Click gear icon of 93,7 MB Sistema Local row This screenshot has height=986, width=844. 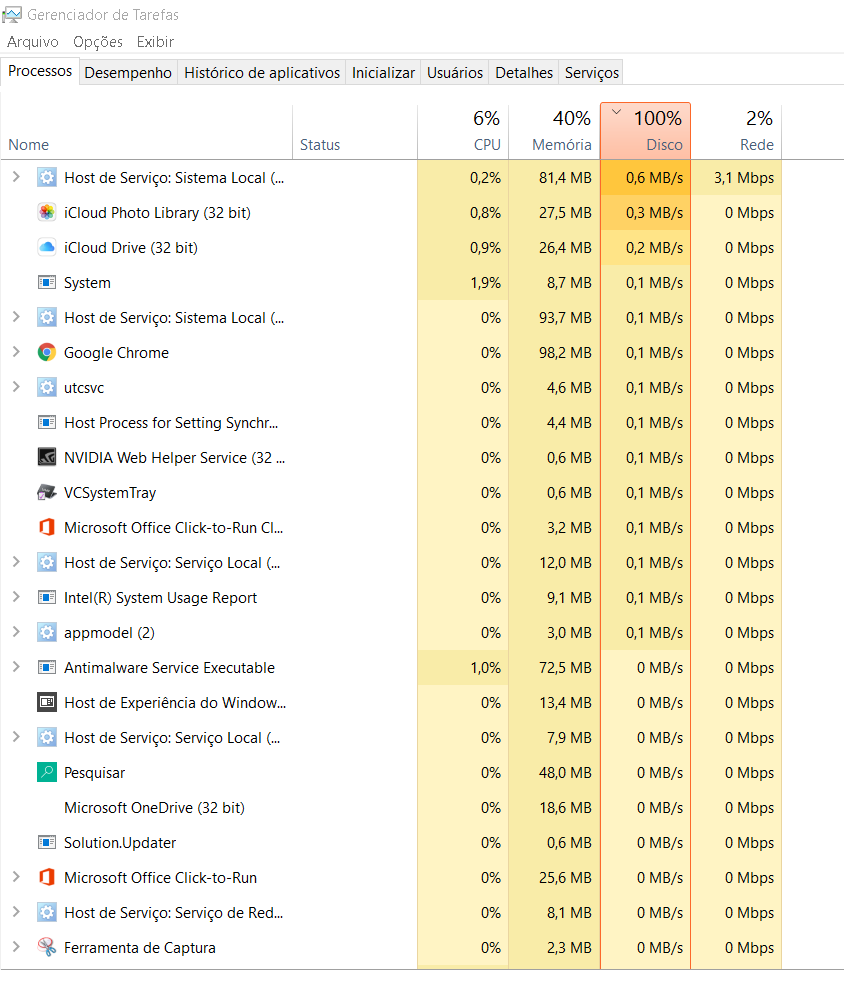click(47, 318)
